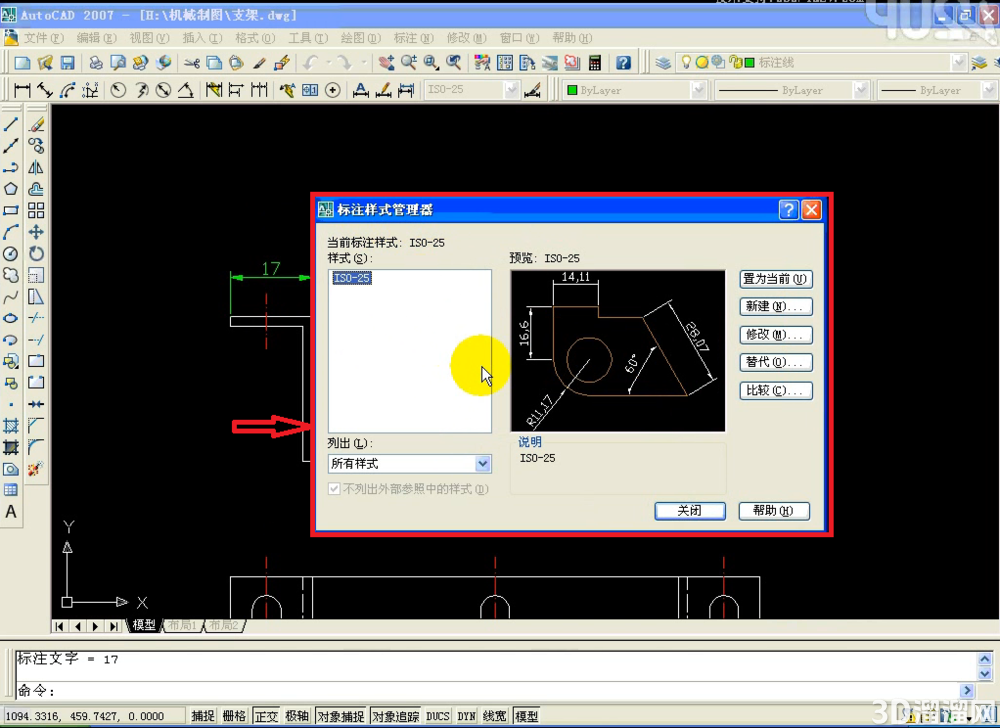Click the Hatch tool icon
The height and width of the screenshot is (728, 1000).
11,426
